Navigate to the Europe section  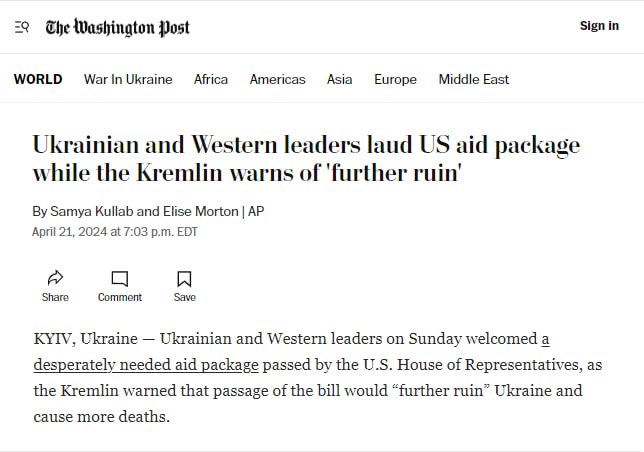(x=395, y=79)
